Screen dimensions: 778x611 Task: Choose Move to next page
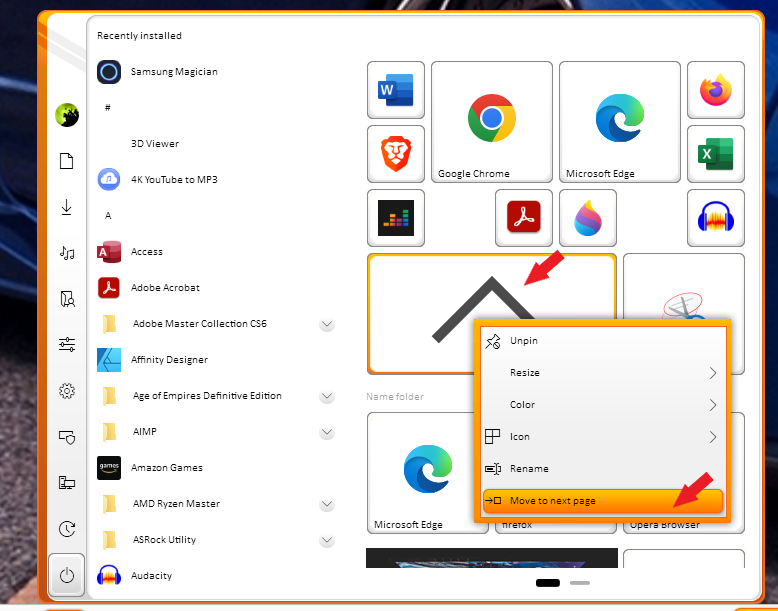point(602,501)
